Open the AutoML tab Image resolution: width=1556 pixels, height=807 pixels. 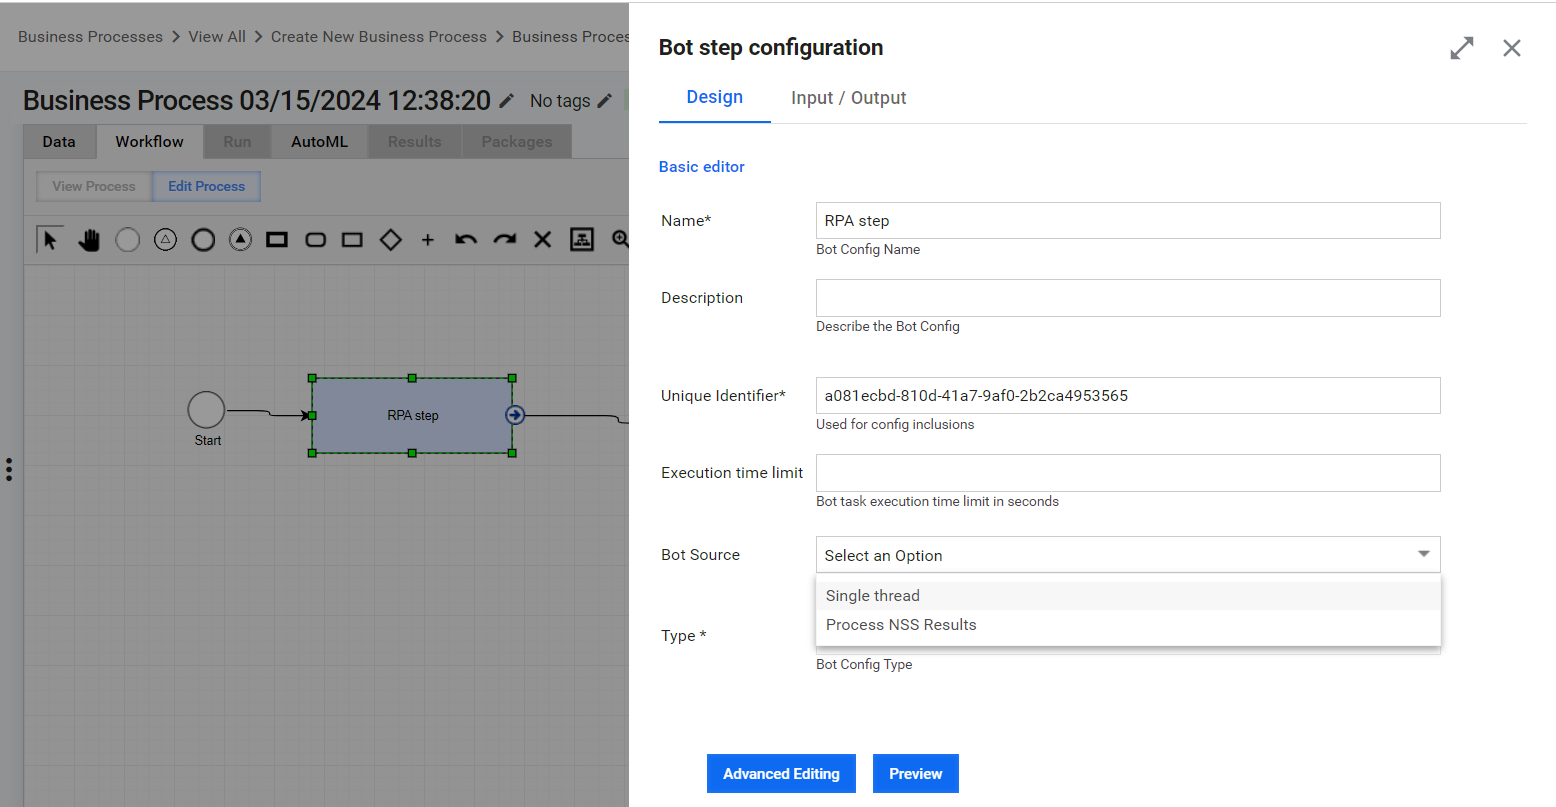pyautogui.click(x=320, y=142)
